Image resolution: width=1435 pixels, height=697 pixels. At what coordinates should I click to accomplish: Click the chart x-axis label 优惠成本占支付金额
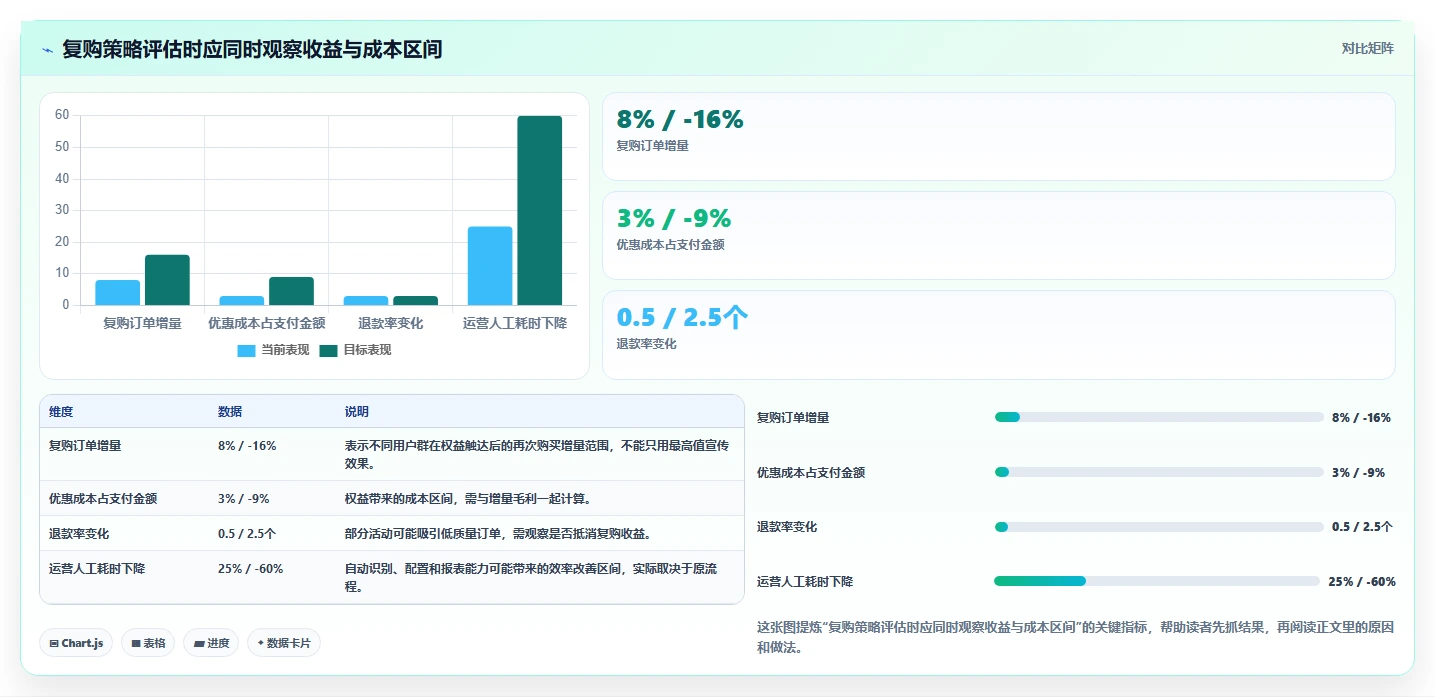[x=266, y=323]
